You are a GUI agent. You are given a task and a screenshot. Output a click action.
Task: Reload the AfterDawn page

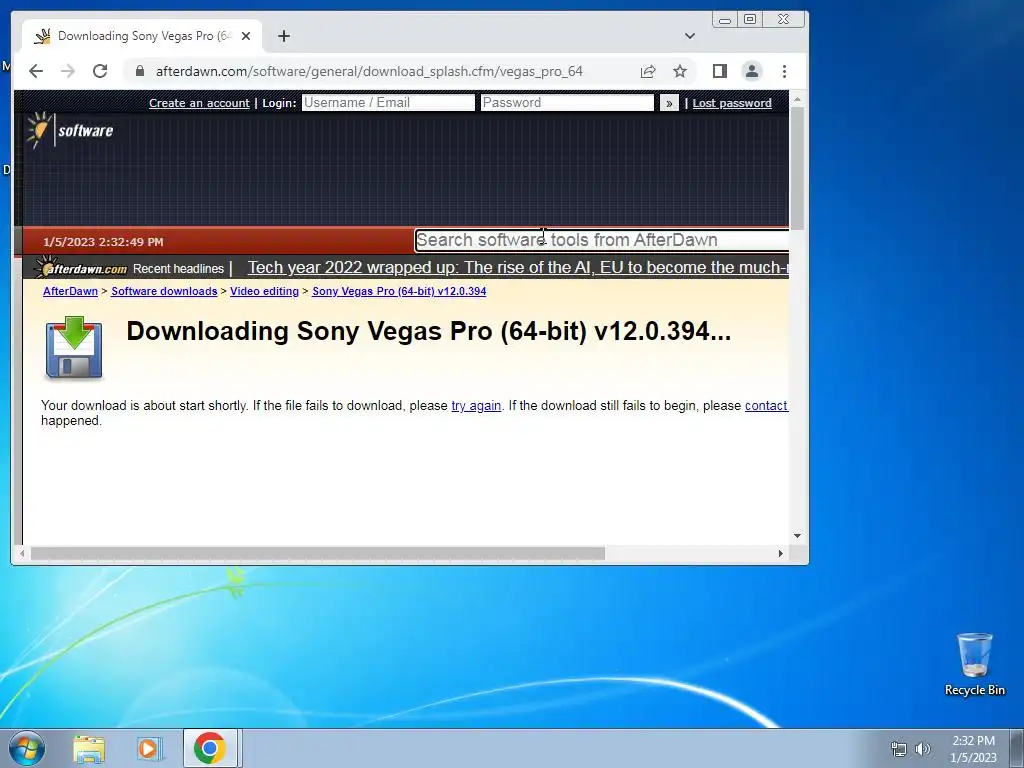[100, 71]
